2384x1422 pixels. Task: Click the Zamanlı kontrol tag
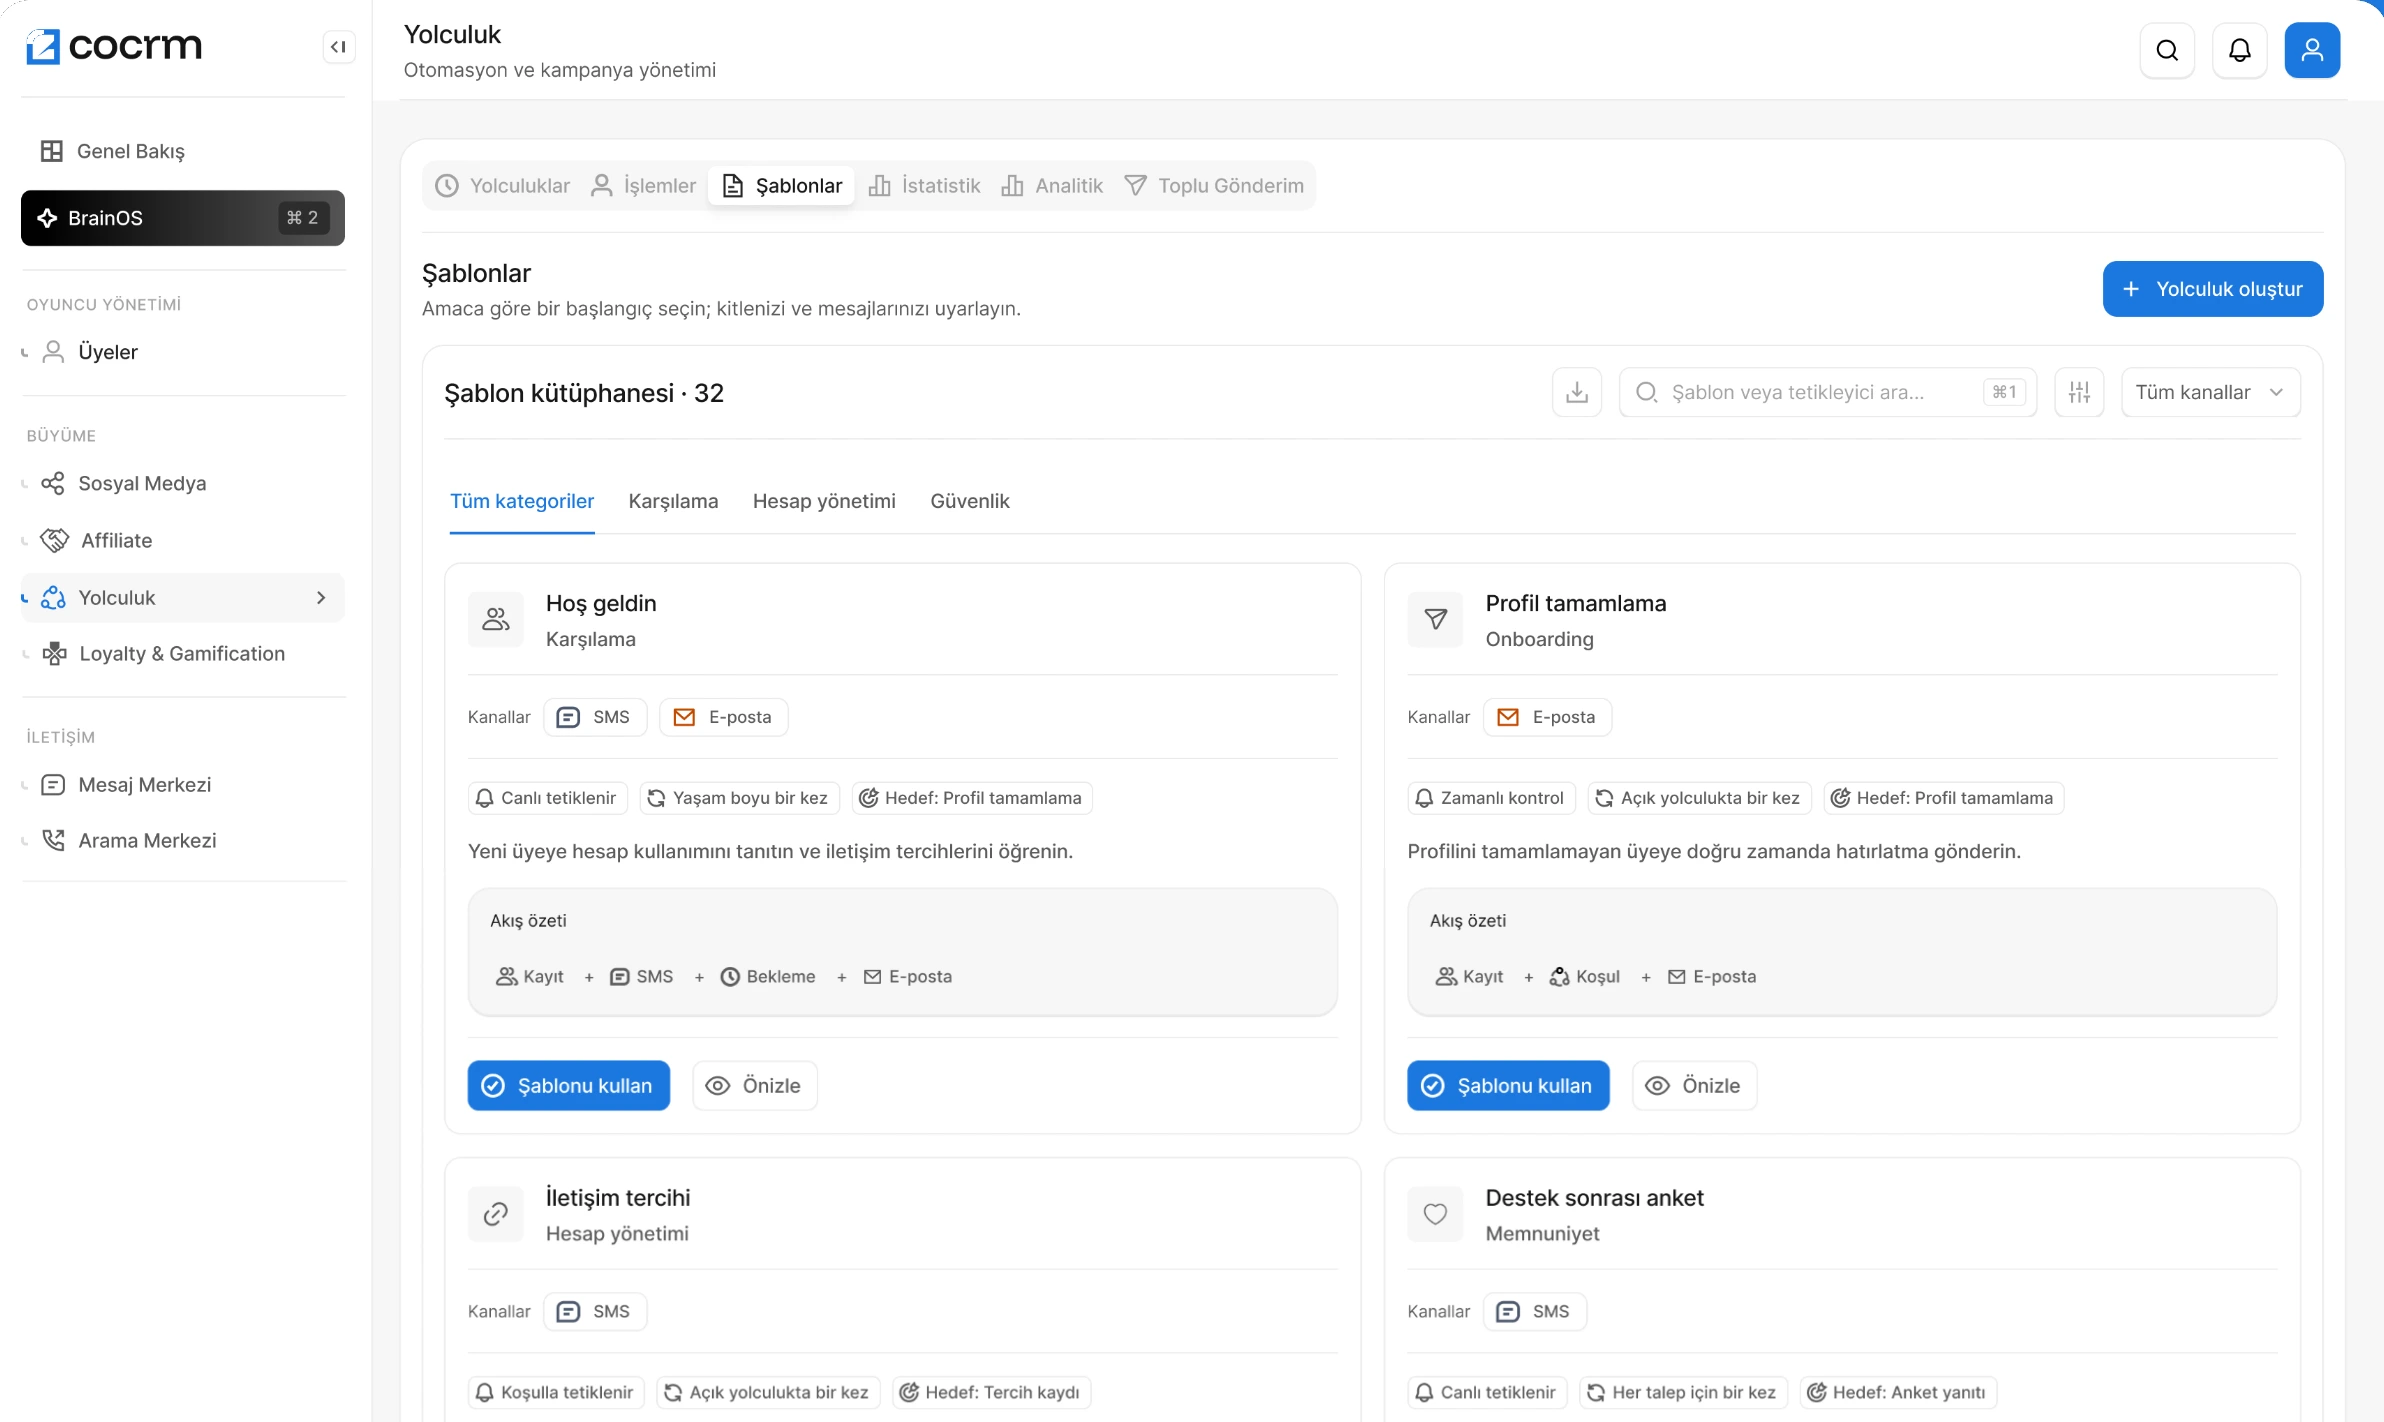(1491, 798)
